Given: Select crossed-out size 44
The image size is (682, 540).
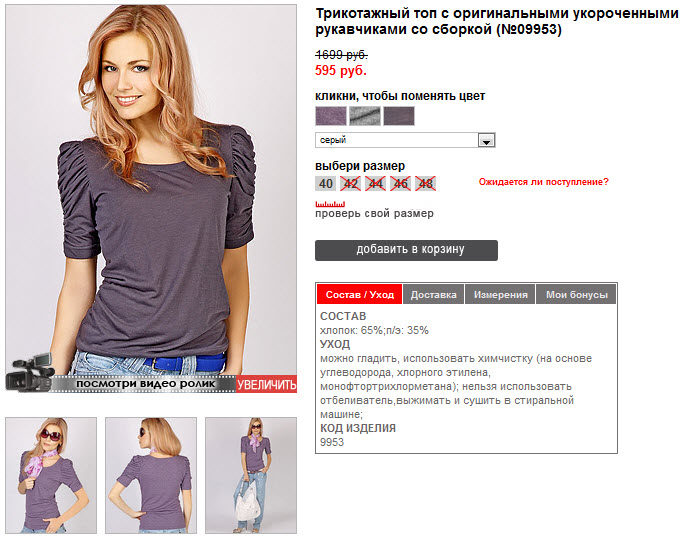Looking at the screenshot, I should [x=375, y=183].
